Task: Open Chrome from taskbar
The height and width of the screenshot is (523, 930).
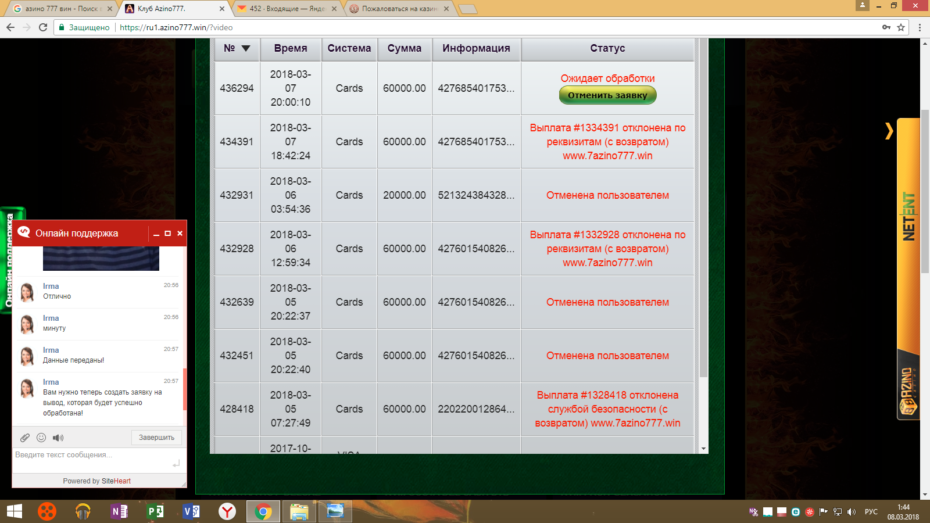Action: (x=263, y=511)
